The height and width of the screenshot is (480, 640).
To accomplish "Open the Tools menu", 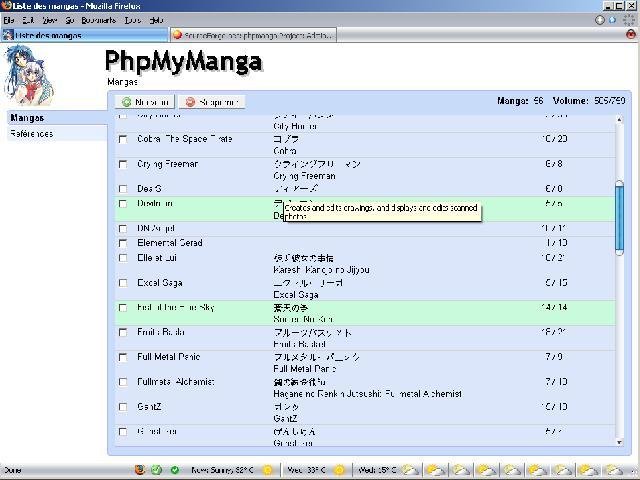I will [x=133, y=20].
